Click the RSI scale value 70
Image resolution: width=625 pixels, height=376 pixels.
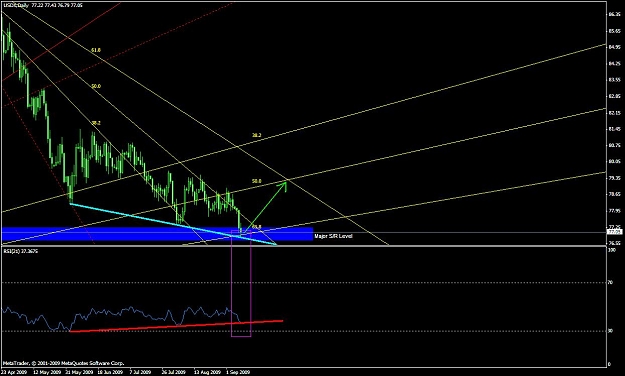pyautogui.click(x=611, y=282)
